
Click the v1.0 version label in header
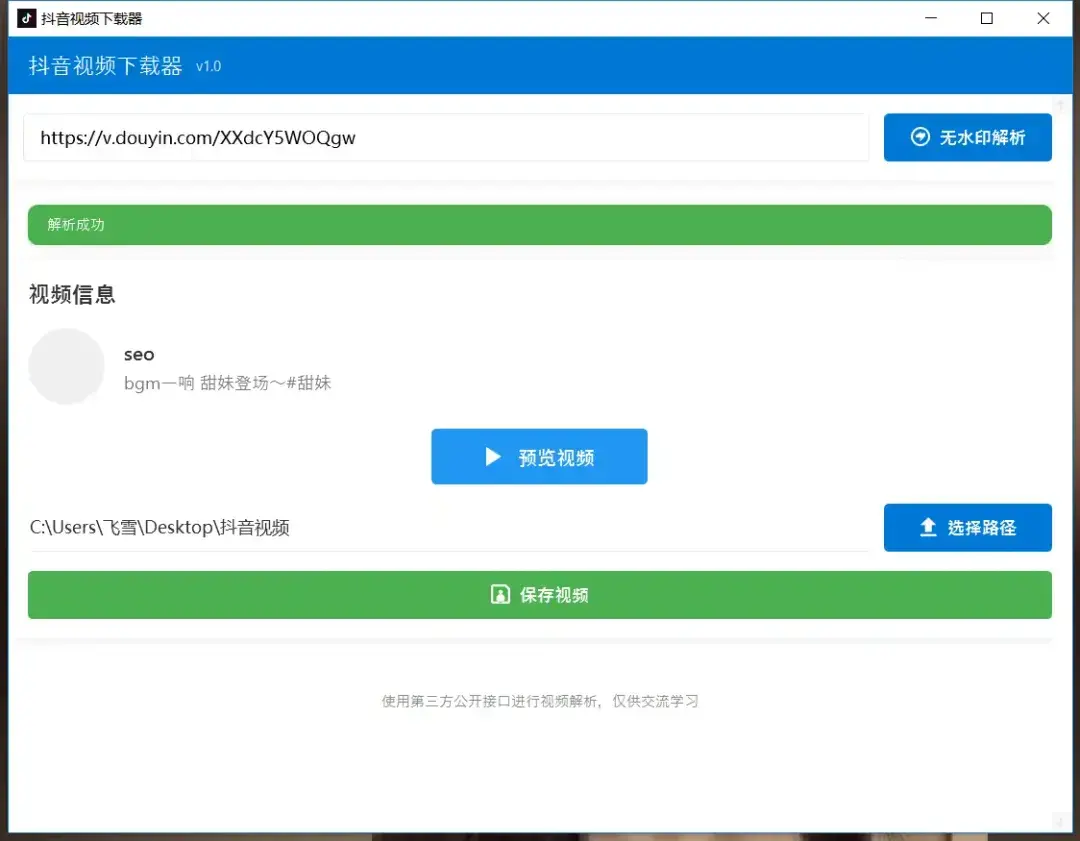pos(208,67)
